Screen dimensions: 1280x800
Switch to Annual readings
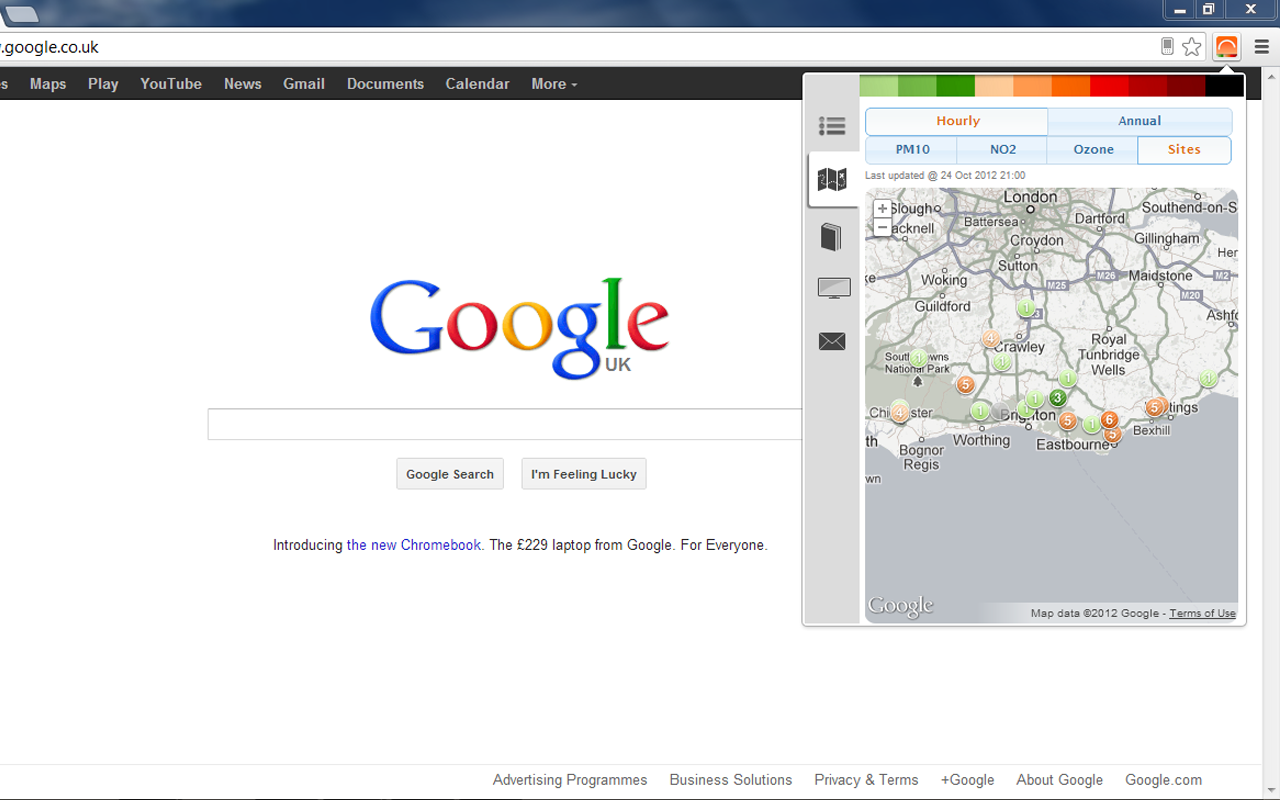click(x=1140, y=121)
